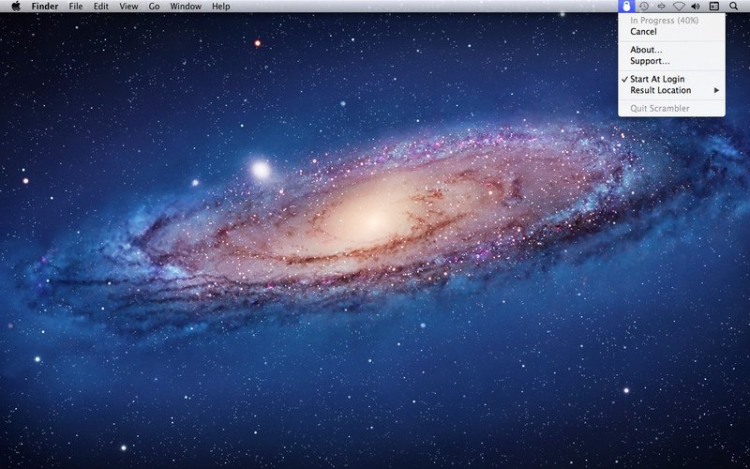
Task: Choose Support... in Scrambler menu
Action: (672, 61)
